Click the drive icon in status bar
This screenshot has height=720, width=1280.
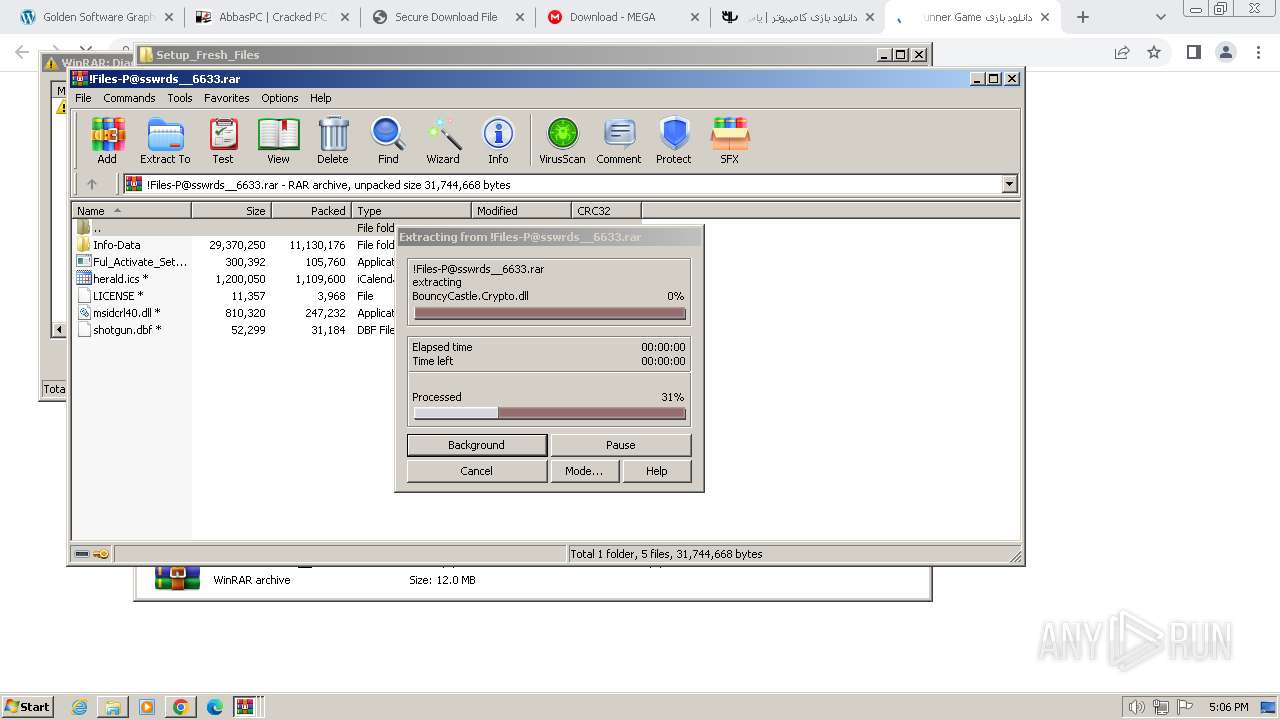point(82,553)
